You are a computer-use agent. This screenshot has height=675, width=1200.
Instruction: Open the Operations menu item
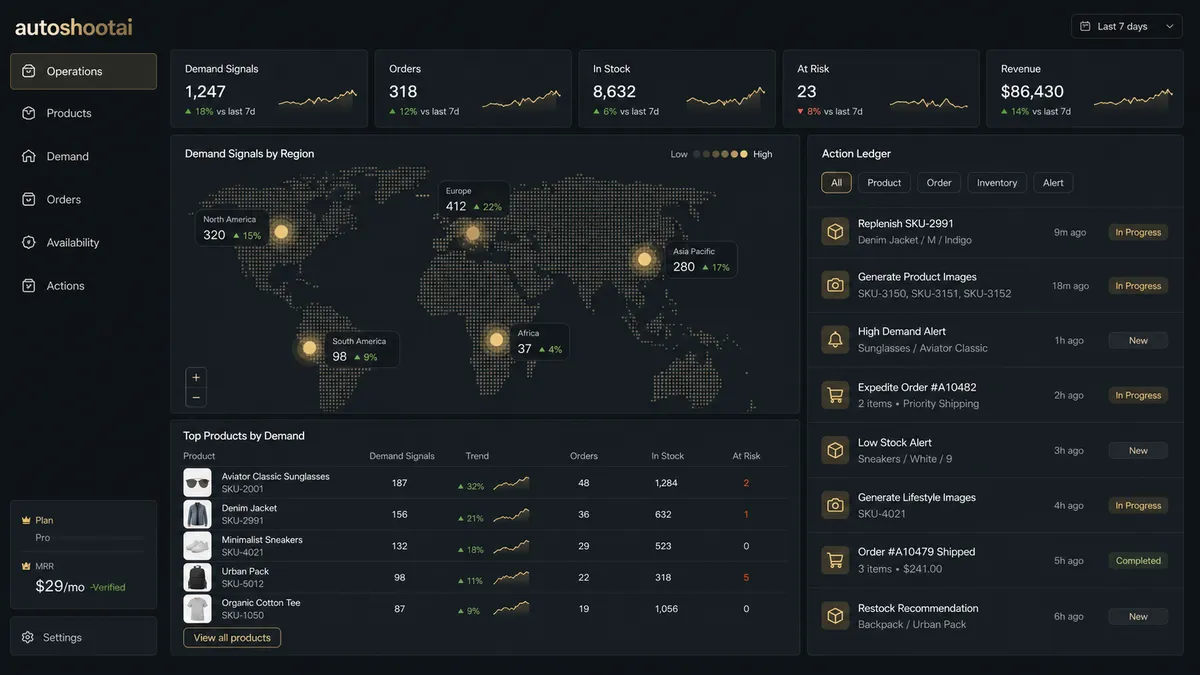coord(83,71)
